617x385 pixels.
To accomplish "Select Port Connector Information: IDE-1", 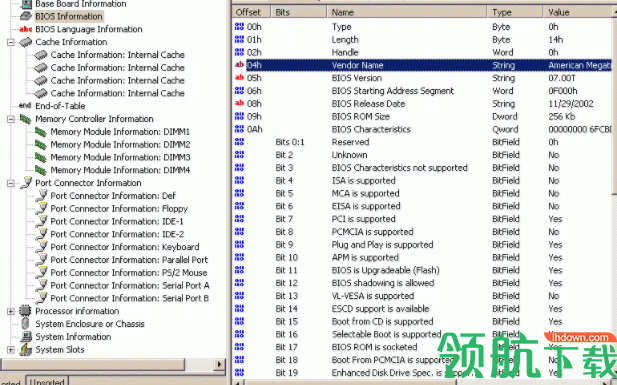I will [117, 221].
